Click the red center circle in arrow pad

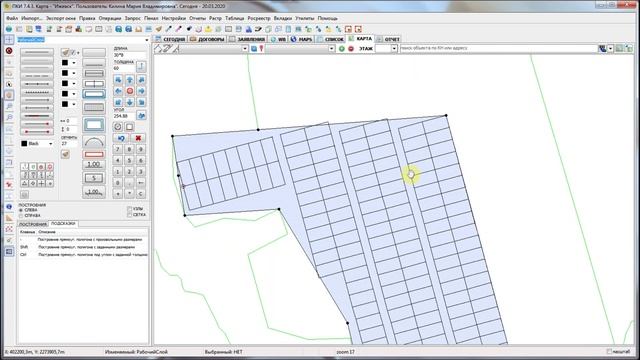[130, 91]
